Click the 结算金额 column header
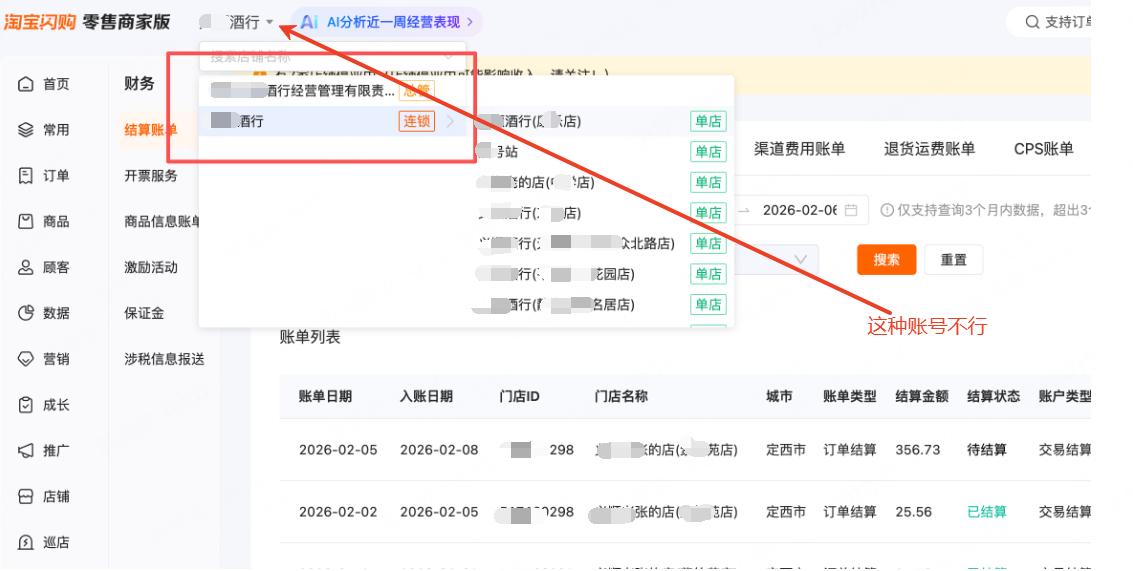 click(922, 396)
